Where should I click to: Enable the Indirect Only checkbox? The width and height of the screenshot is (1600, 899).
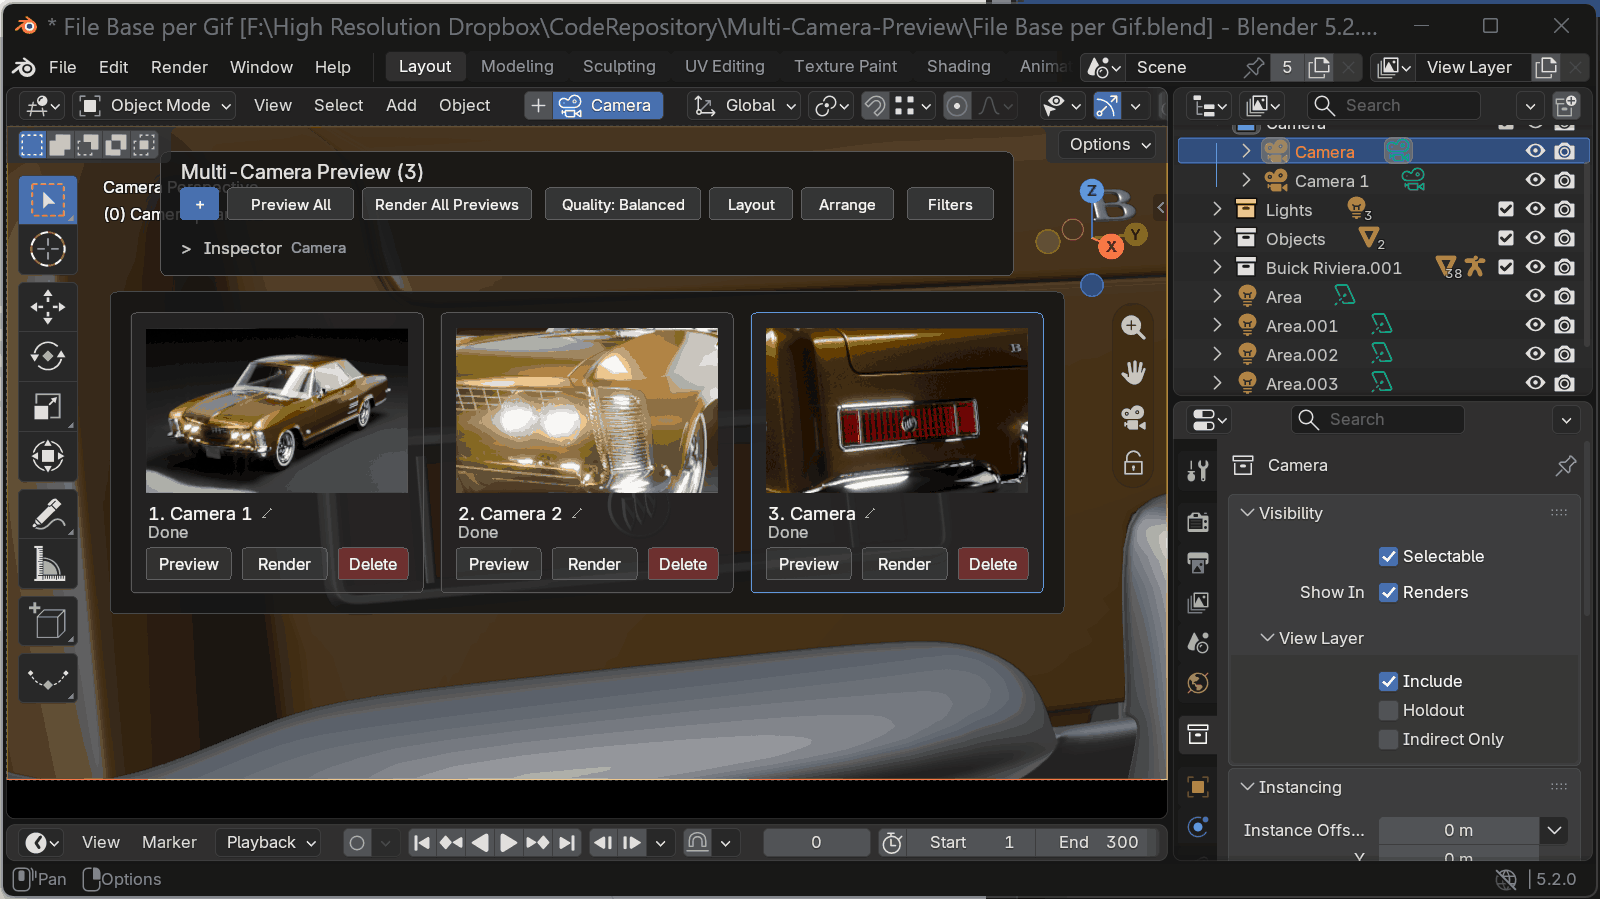1388,739
